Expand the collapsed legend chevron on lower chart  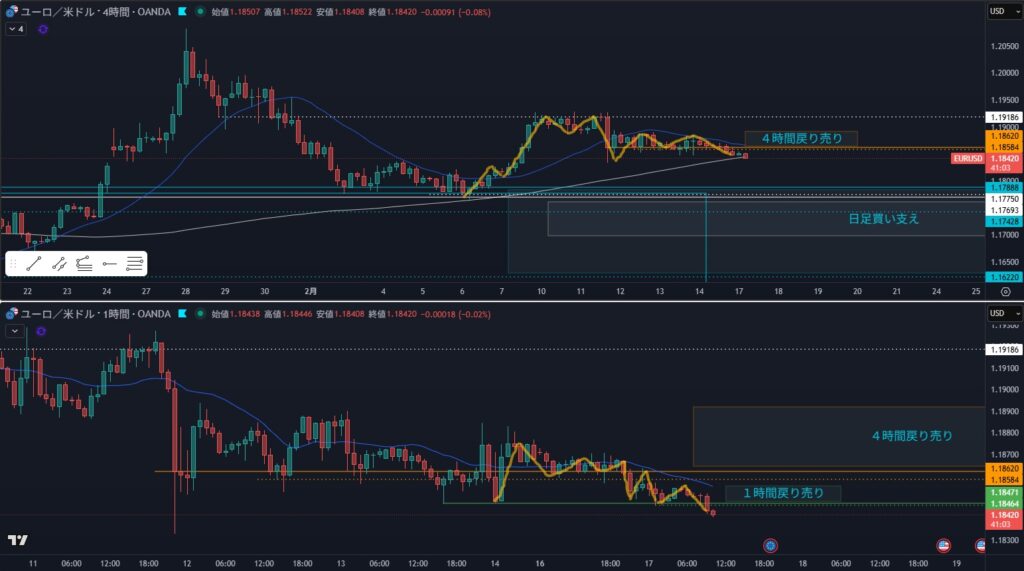[14, 330]
